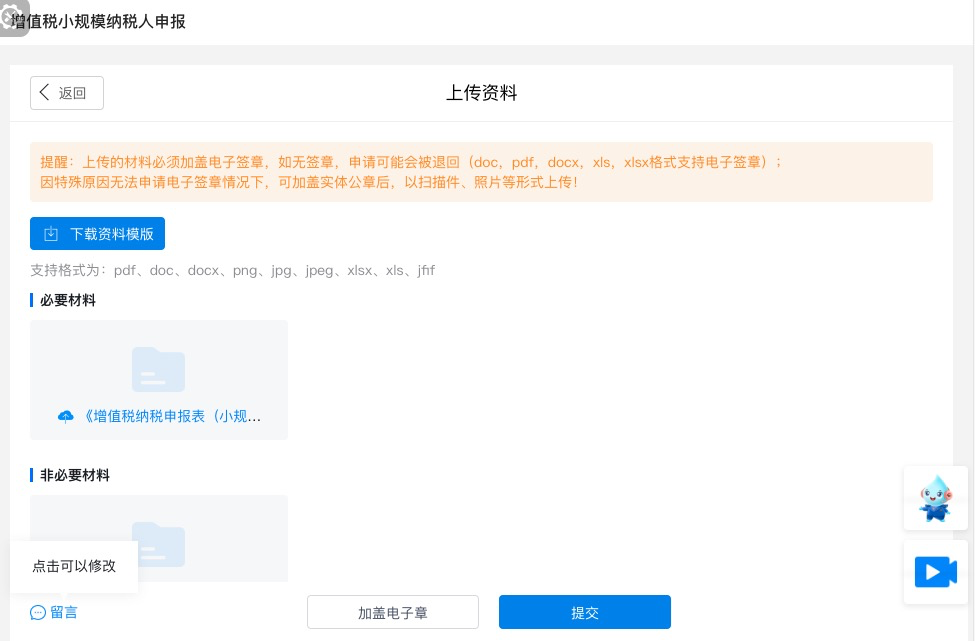The height and width of the screenshot is (641, 975).
Task: Click the orange 提醒 notice banner
Action: (x=481, y=172)
